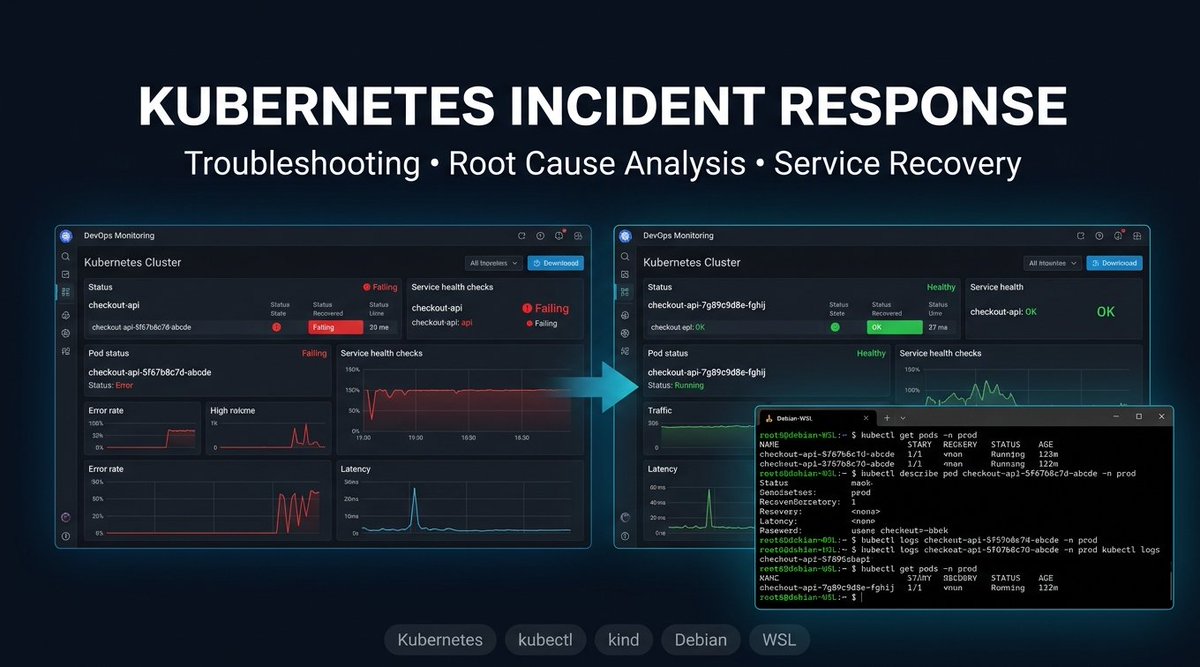Click the Download button in right dashboard
1200x667 pixels.
(x=1114, y=263)
